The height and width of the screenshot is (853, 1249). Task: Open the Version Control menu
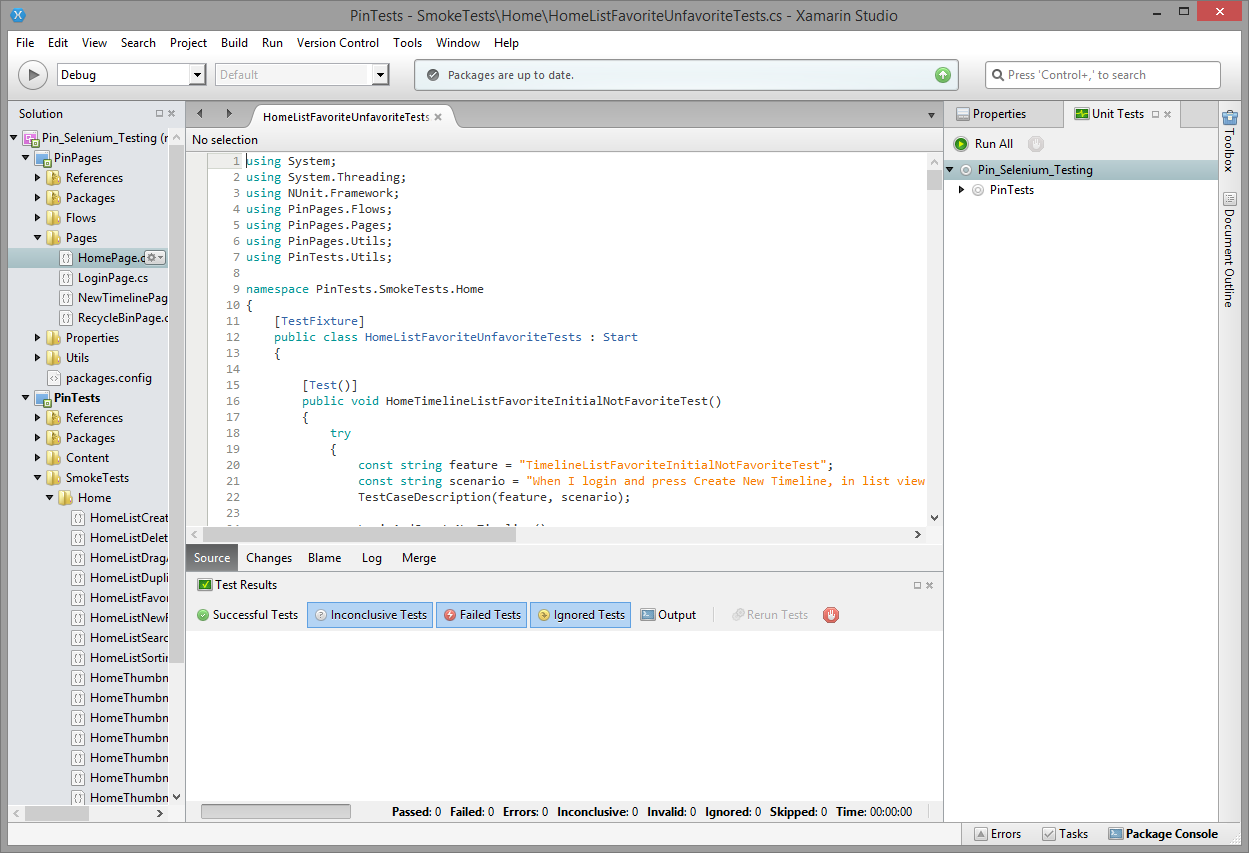point(338,43)
